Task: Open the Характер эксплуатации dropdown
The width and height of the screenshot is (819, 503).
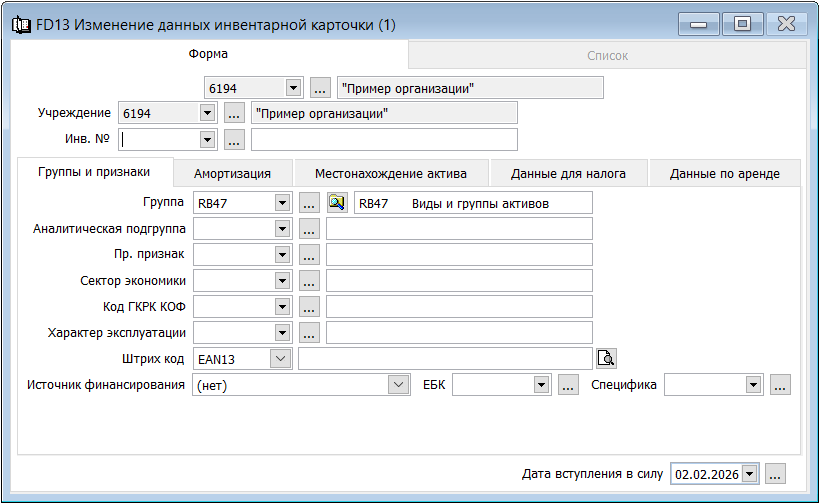Action: tap(282, 333)
